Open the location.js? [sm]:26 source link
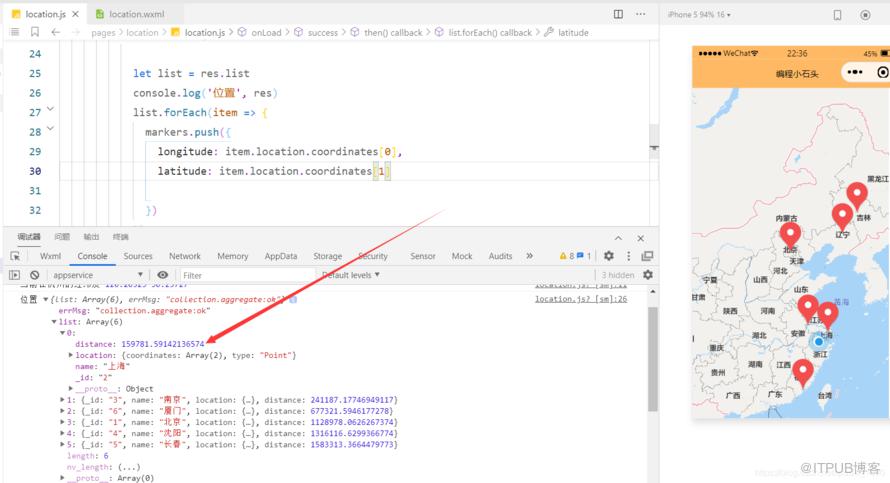This screenshot has width=890, height=483. [x=581, y=299]
